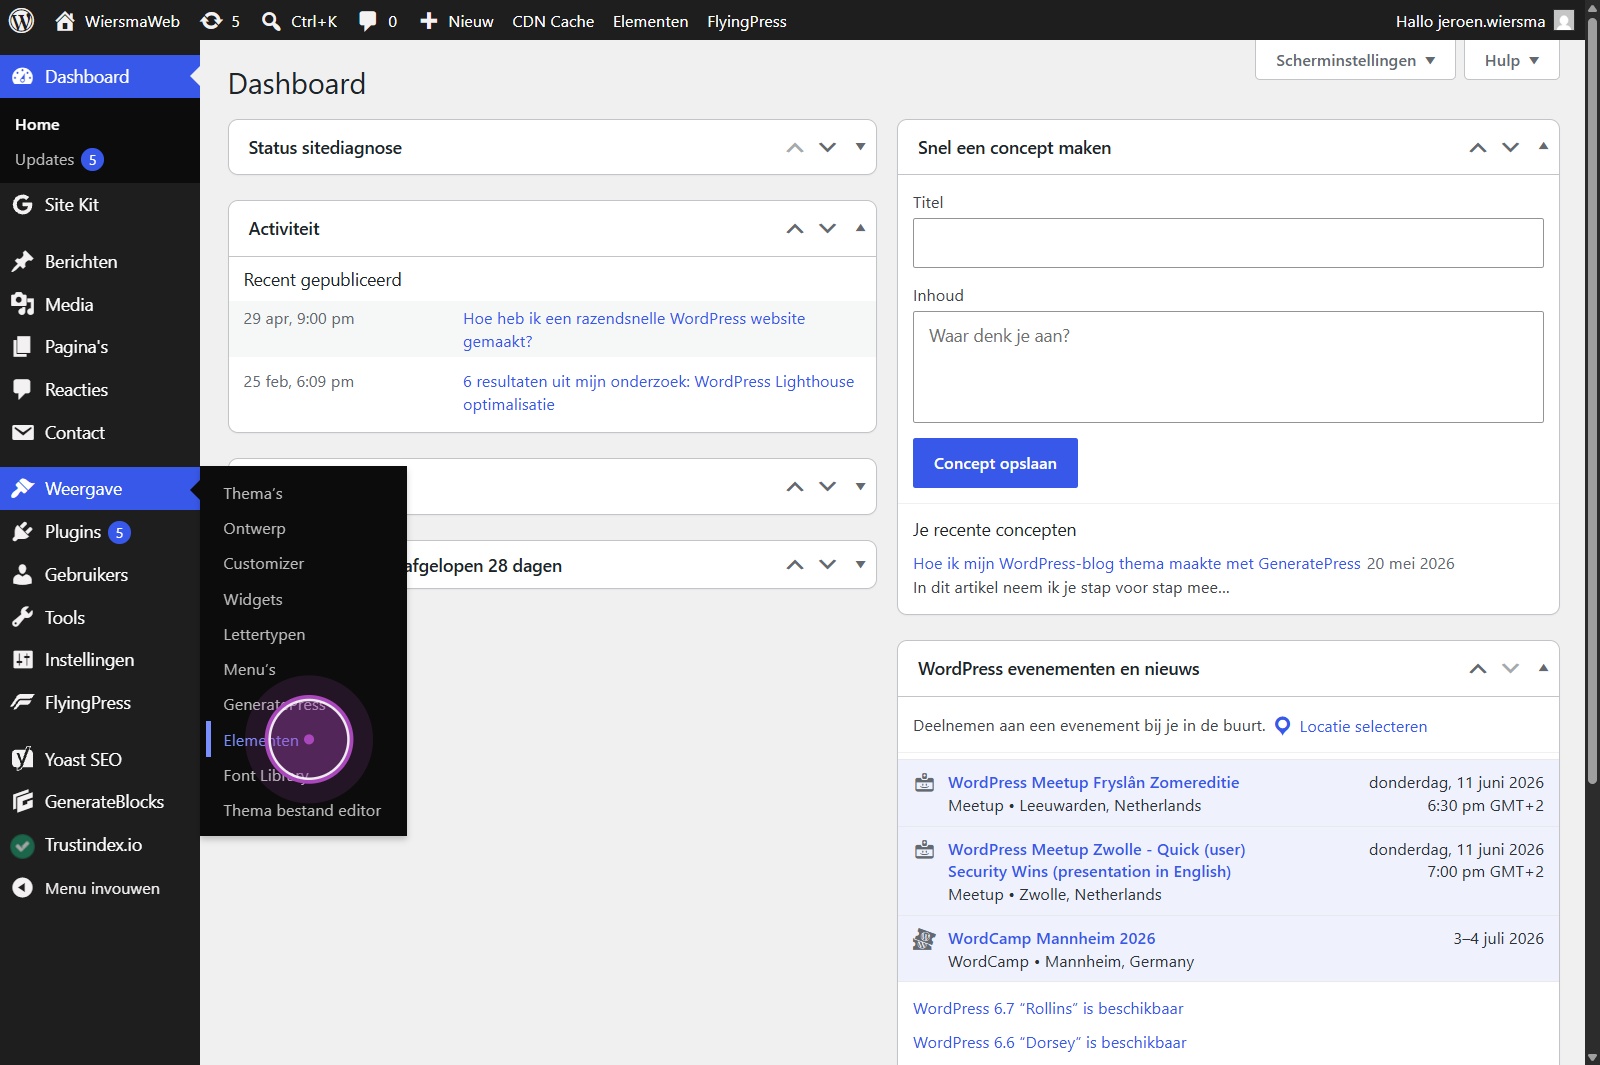
Task: Open WordCamp Mannheim 2026 link
Action: pos(1051,938)
